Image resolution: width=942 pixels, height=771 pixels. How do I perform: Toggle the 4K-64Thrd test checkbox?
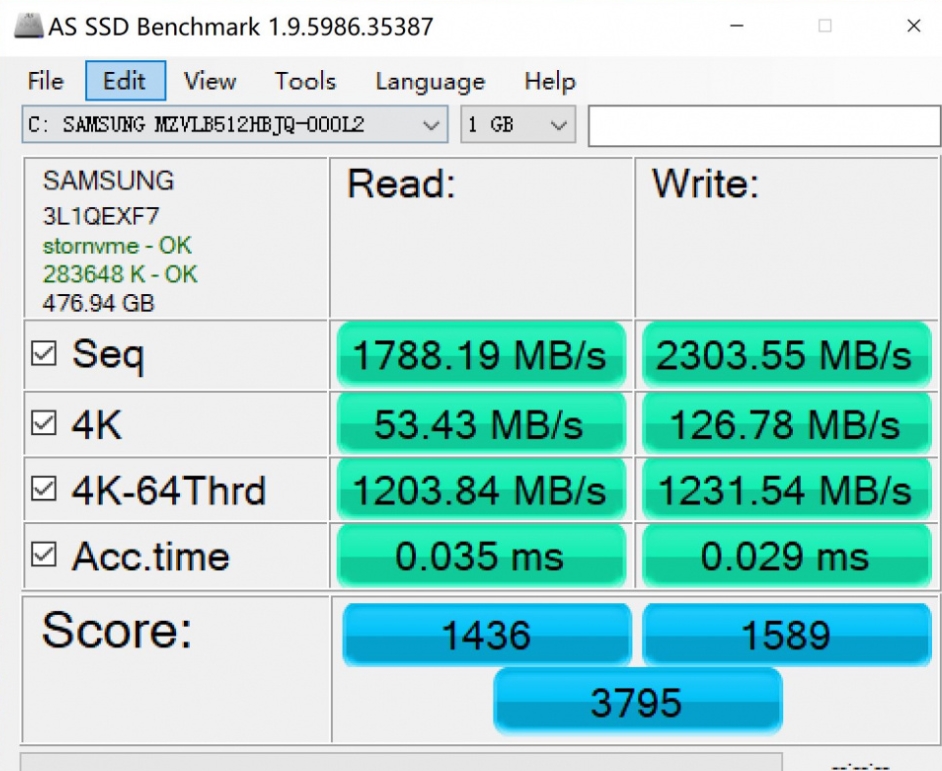pyautogui.click(x=44, y=489)
